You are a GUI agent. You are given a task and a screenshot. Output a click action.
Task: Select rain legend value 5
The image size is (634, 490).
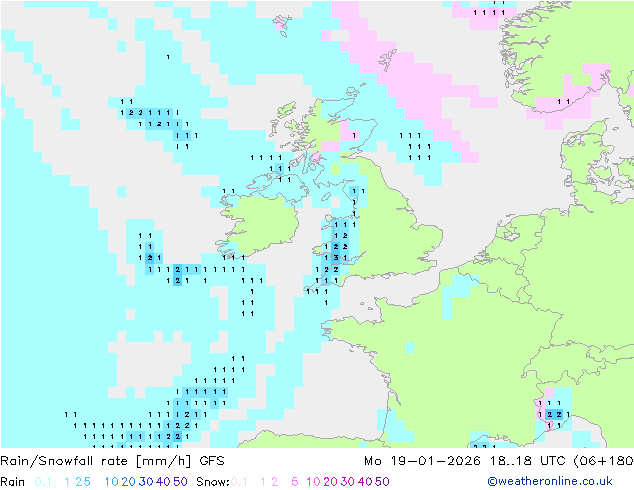pyautogui.click(x=87, y=482)
